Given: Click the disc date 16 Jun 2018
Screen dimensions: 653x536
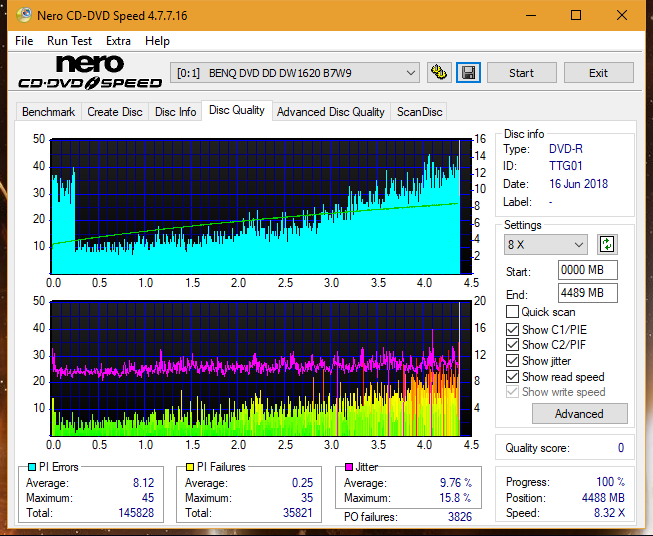Looking at the screenshot, I should click(578, 184).
